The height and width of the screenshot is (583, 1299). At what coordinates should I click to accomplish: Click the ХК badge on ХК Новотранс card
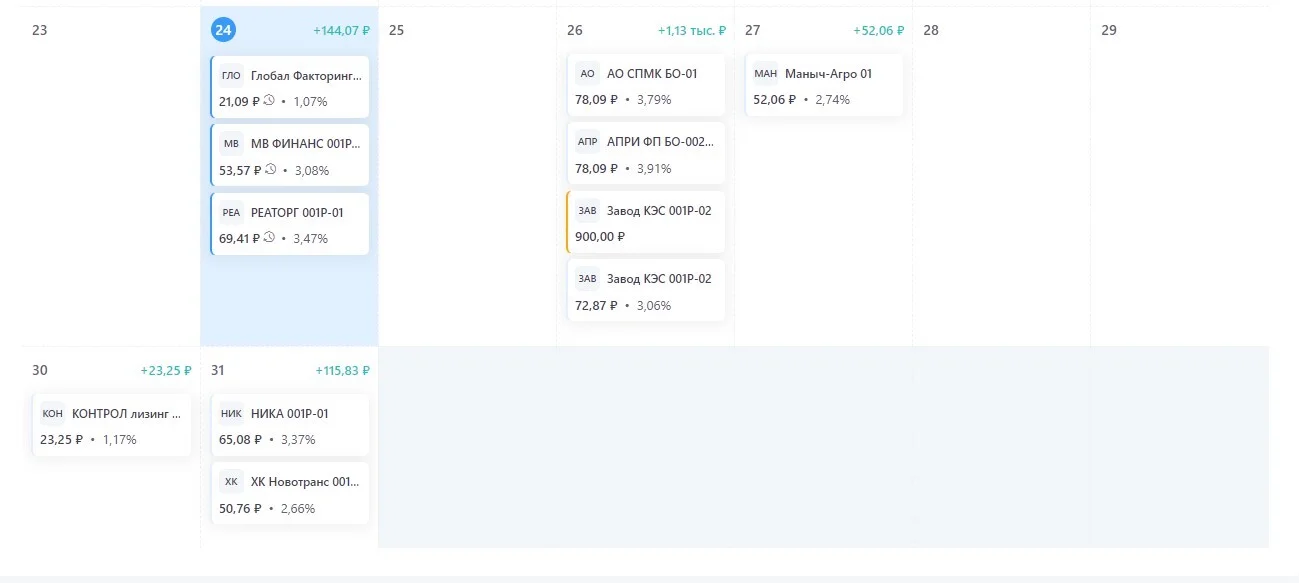[231, 482]
